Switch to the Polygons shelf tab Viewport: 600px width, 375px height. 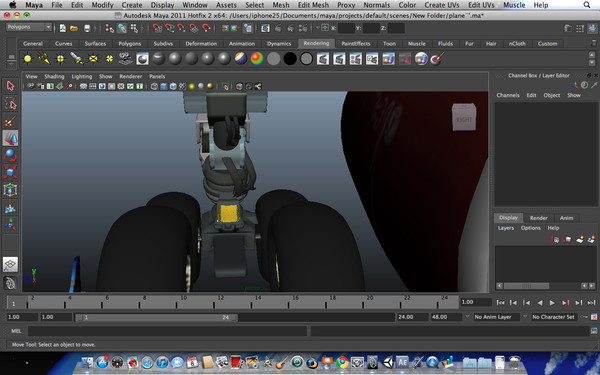[129, 44]
